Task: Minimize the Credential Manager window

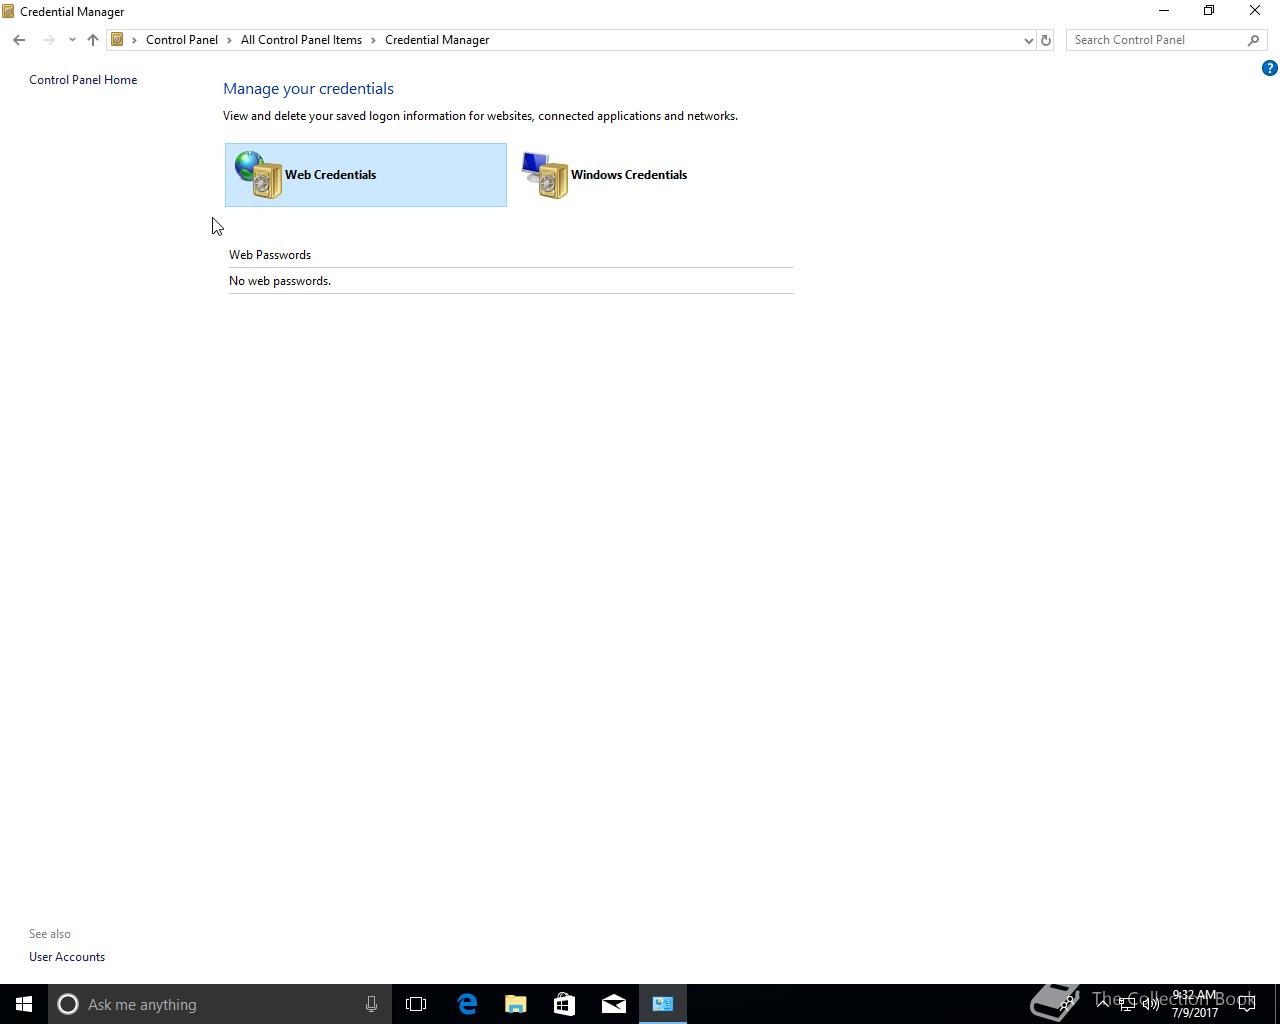Action: [x=1163, y=11]
